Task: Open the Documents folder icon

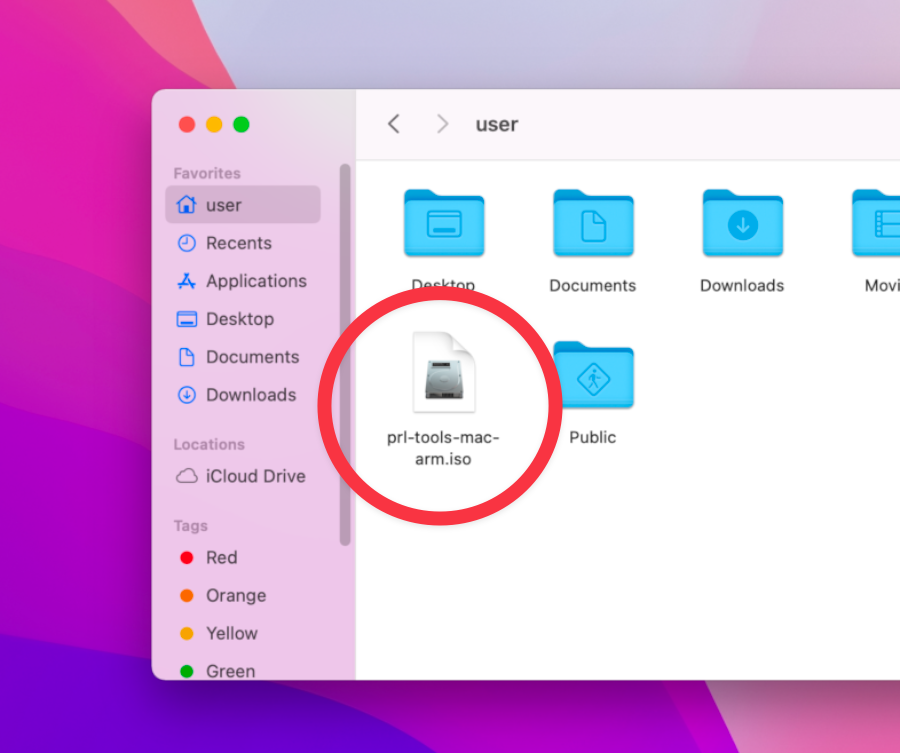Action: [592, 225]
